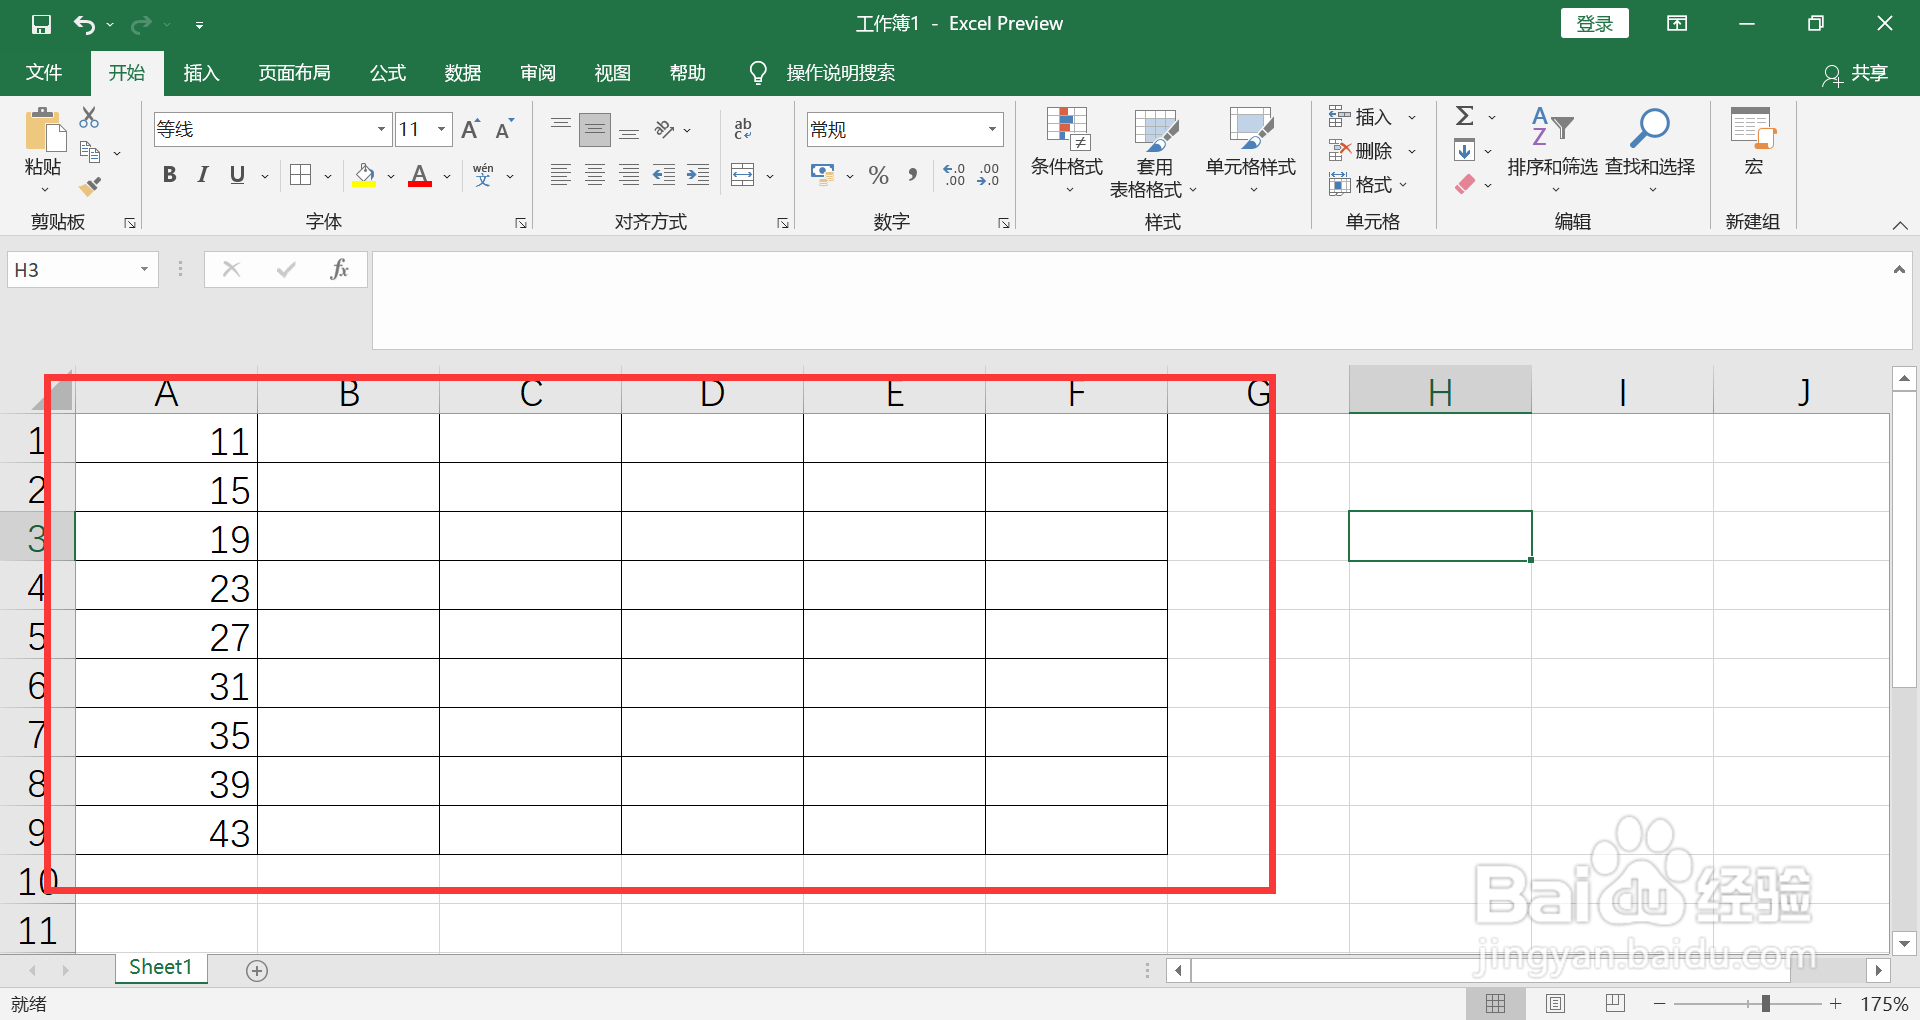Viewport: 1920px width, 1020px height.
Task: Open the fill color dropdown arrow
Action: 390,176
